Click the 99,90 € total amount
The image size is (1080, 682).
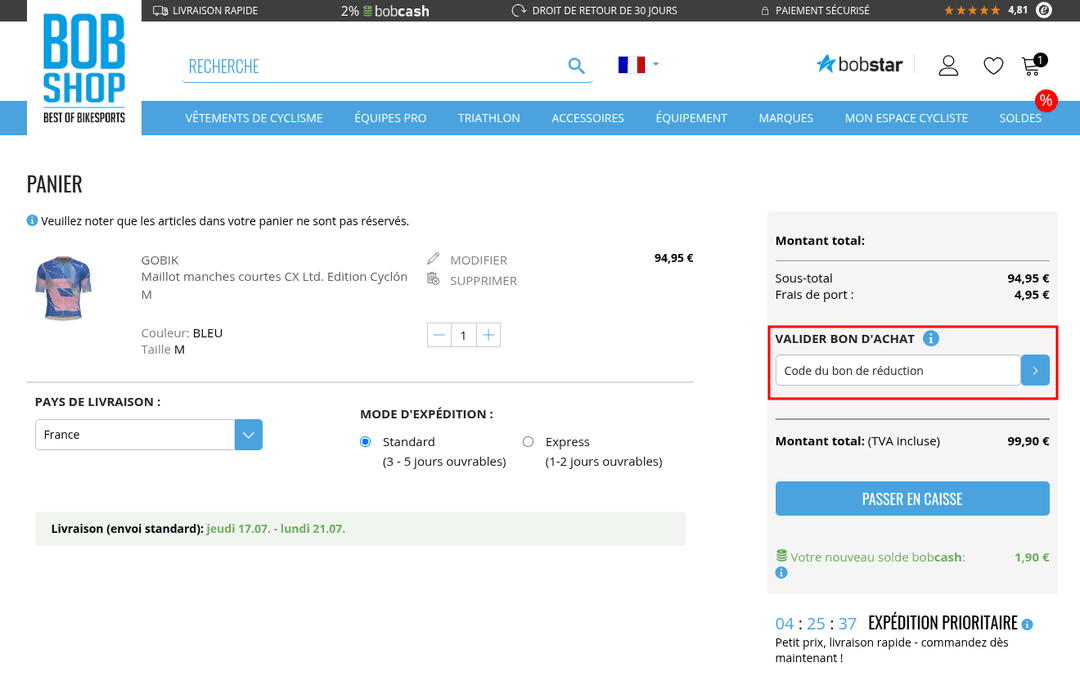tap(1028, 441)
